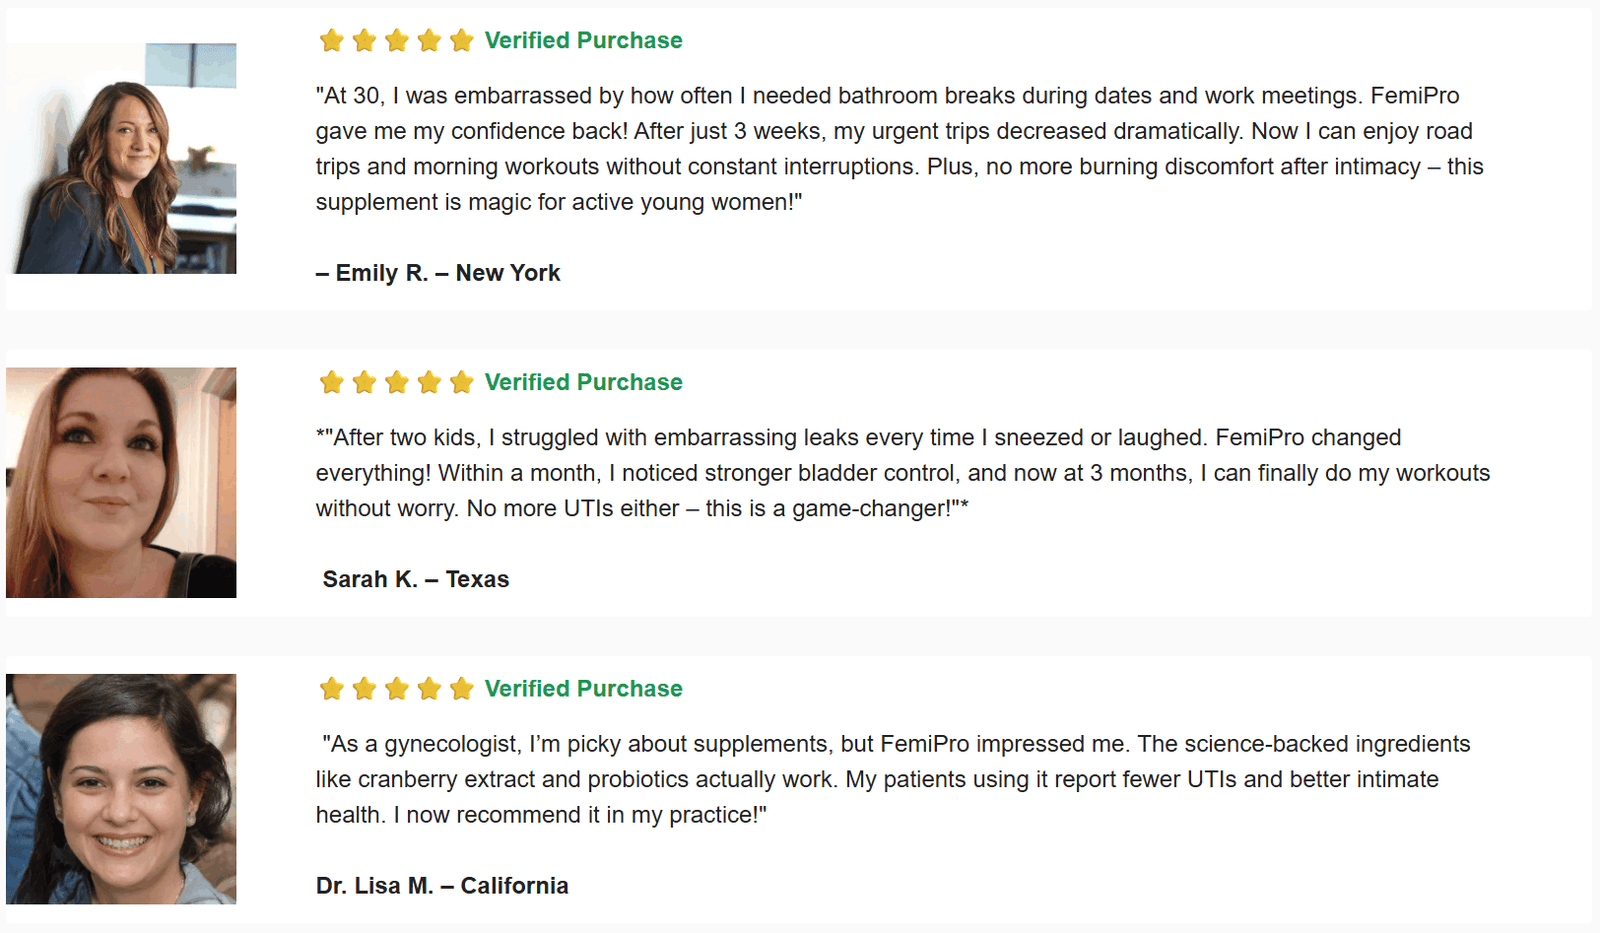Click the reviewer name Dr. Lisa M. – California
The height and width of the screenshot is (933, 1600).
click(442, 885)
